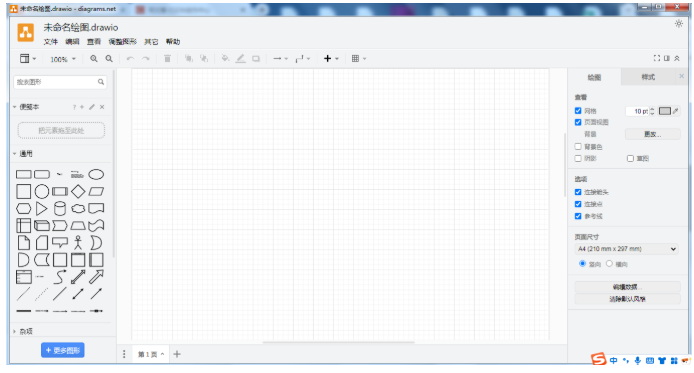Switch to the Style (样式) tab
This screenshot has width=694, height=373.
point(648,77)
